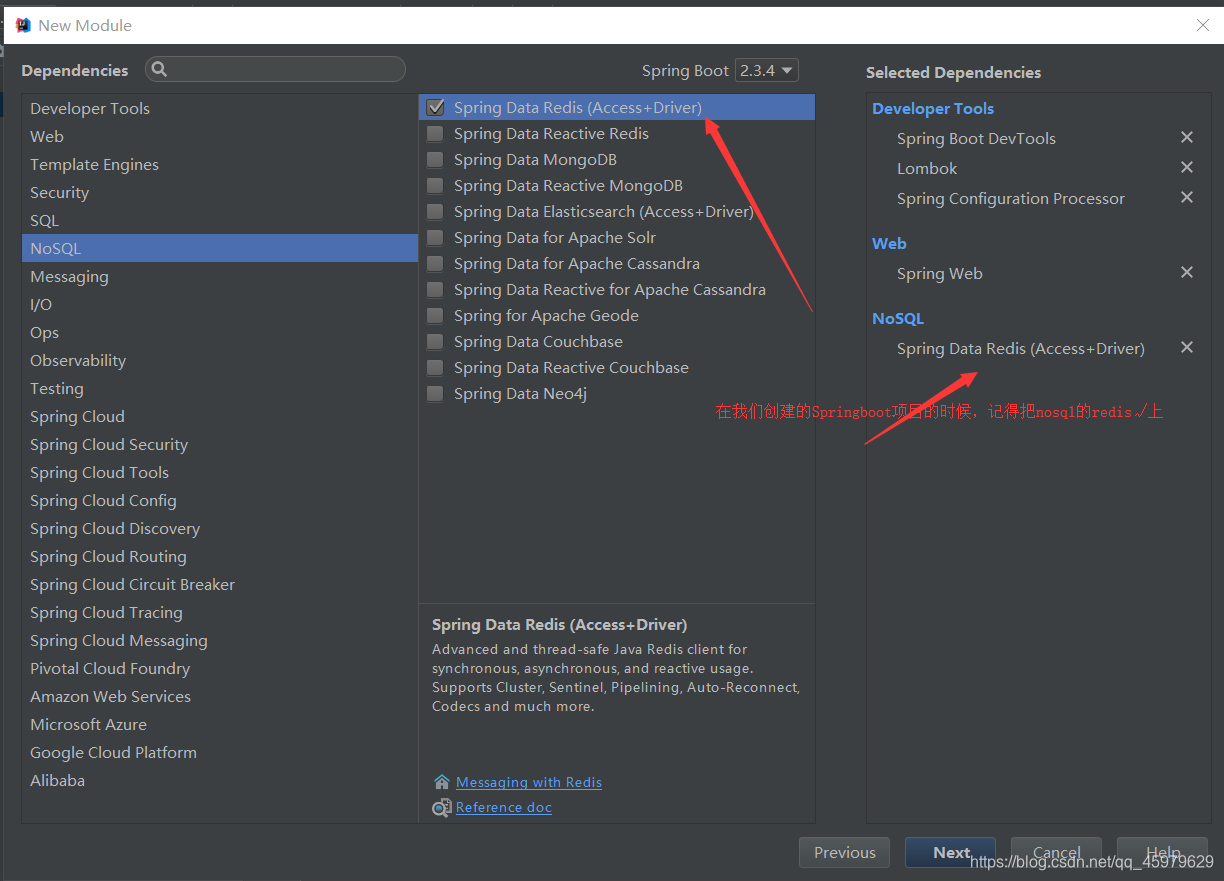Choose Ops category
The width and height of the screenshot is (1224, 881).
pos(220,332)
